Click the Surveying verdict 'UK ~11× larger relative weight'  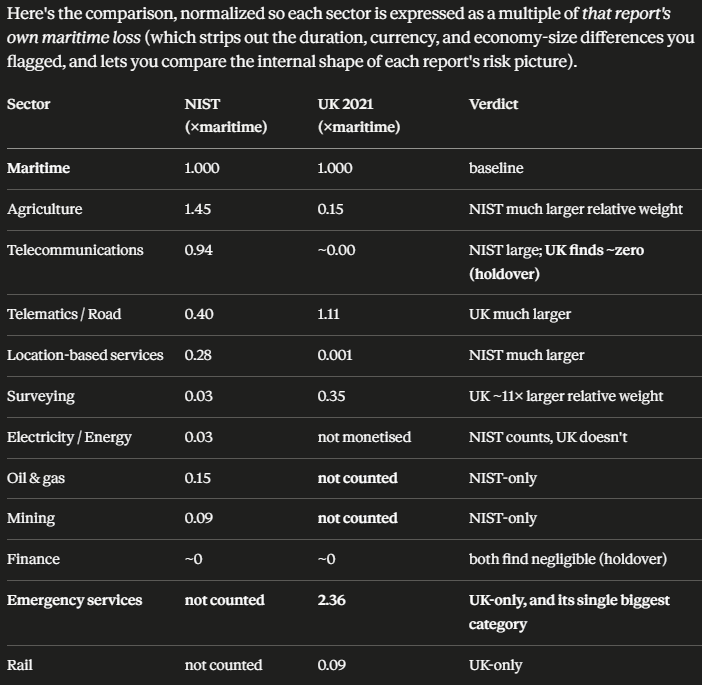pyautogui.click(x=566, y=396)
